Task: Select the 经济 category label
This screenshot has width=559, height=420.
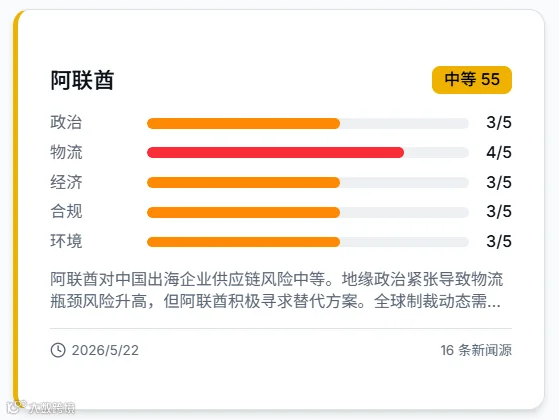Action: (x=66, y=182)
